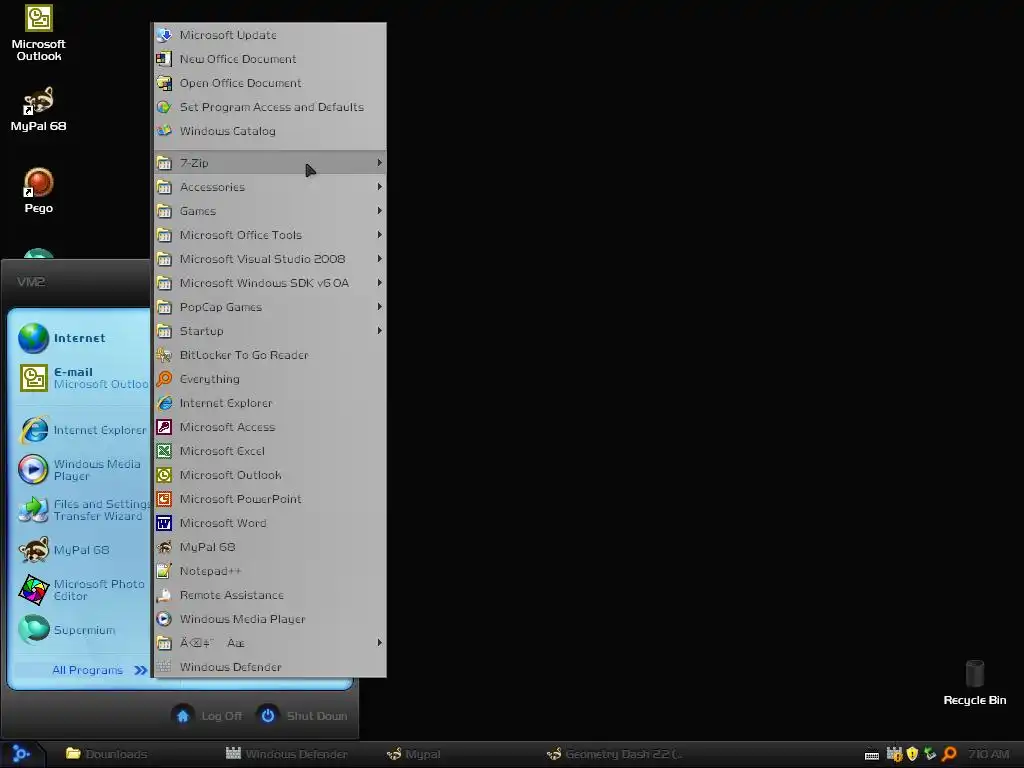
Task: Click the Microsoft Excel icon
Action: (165, 451)
